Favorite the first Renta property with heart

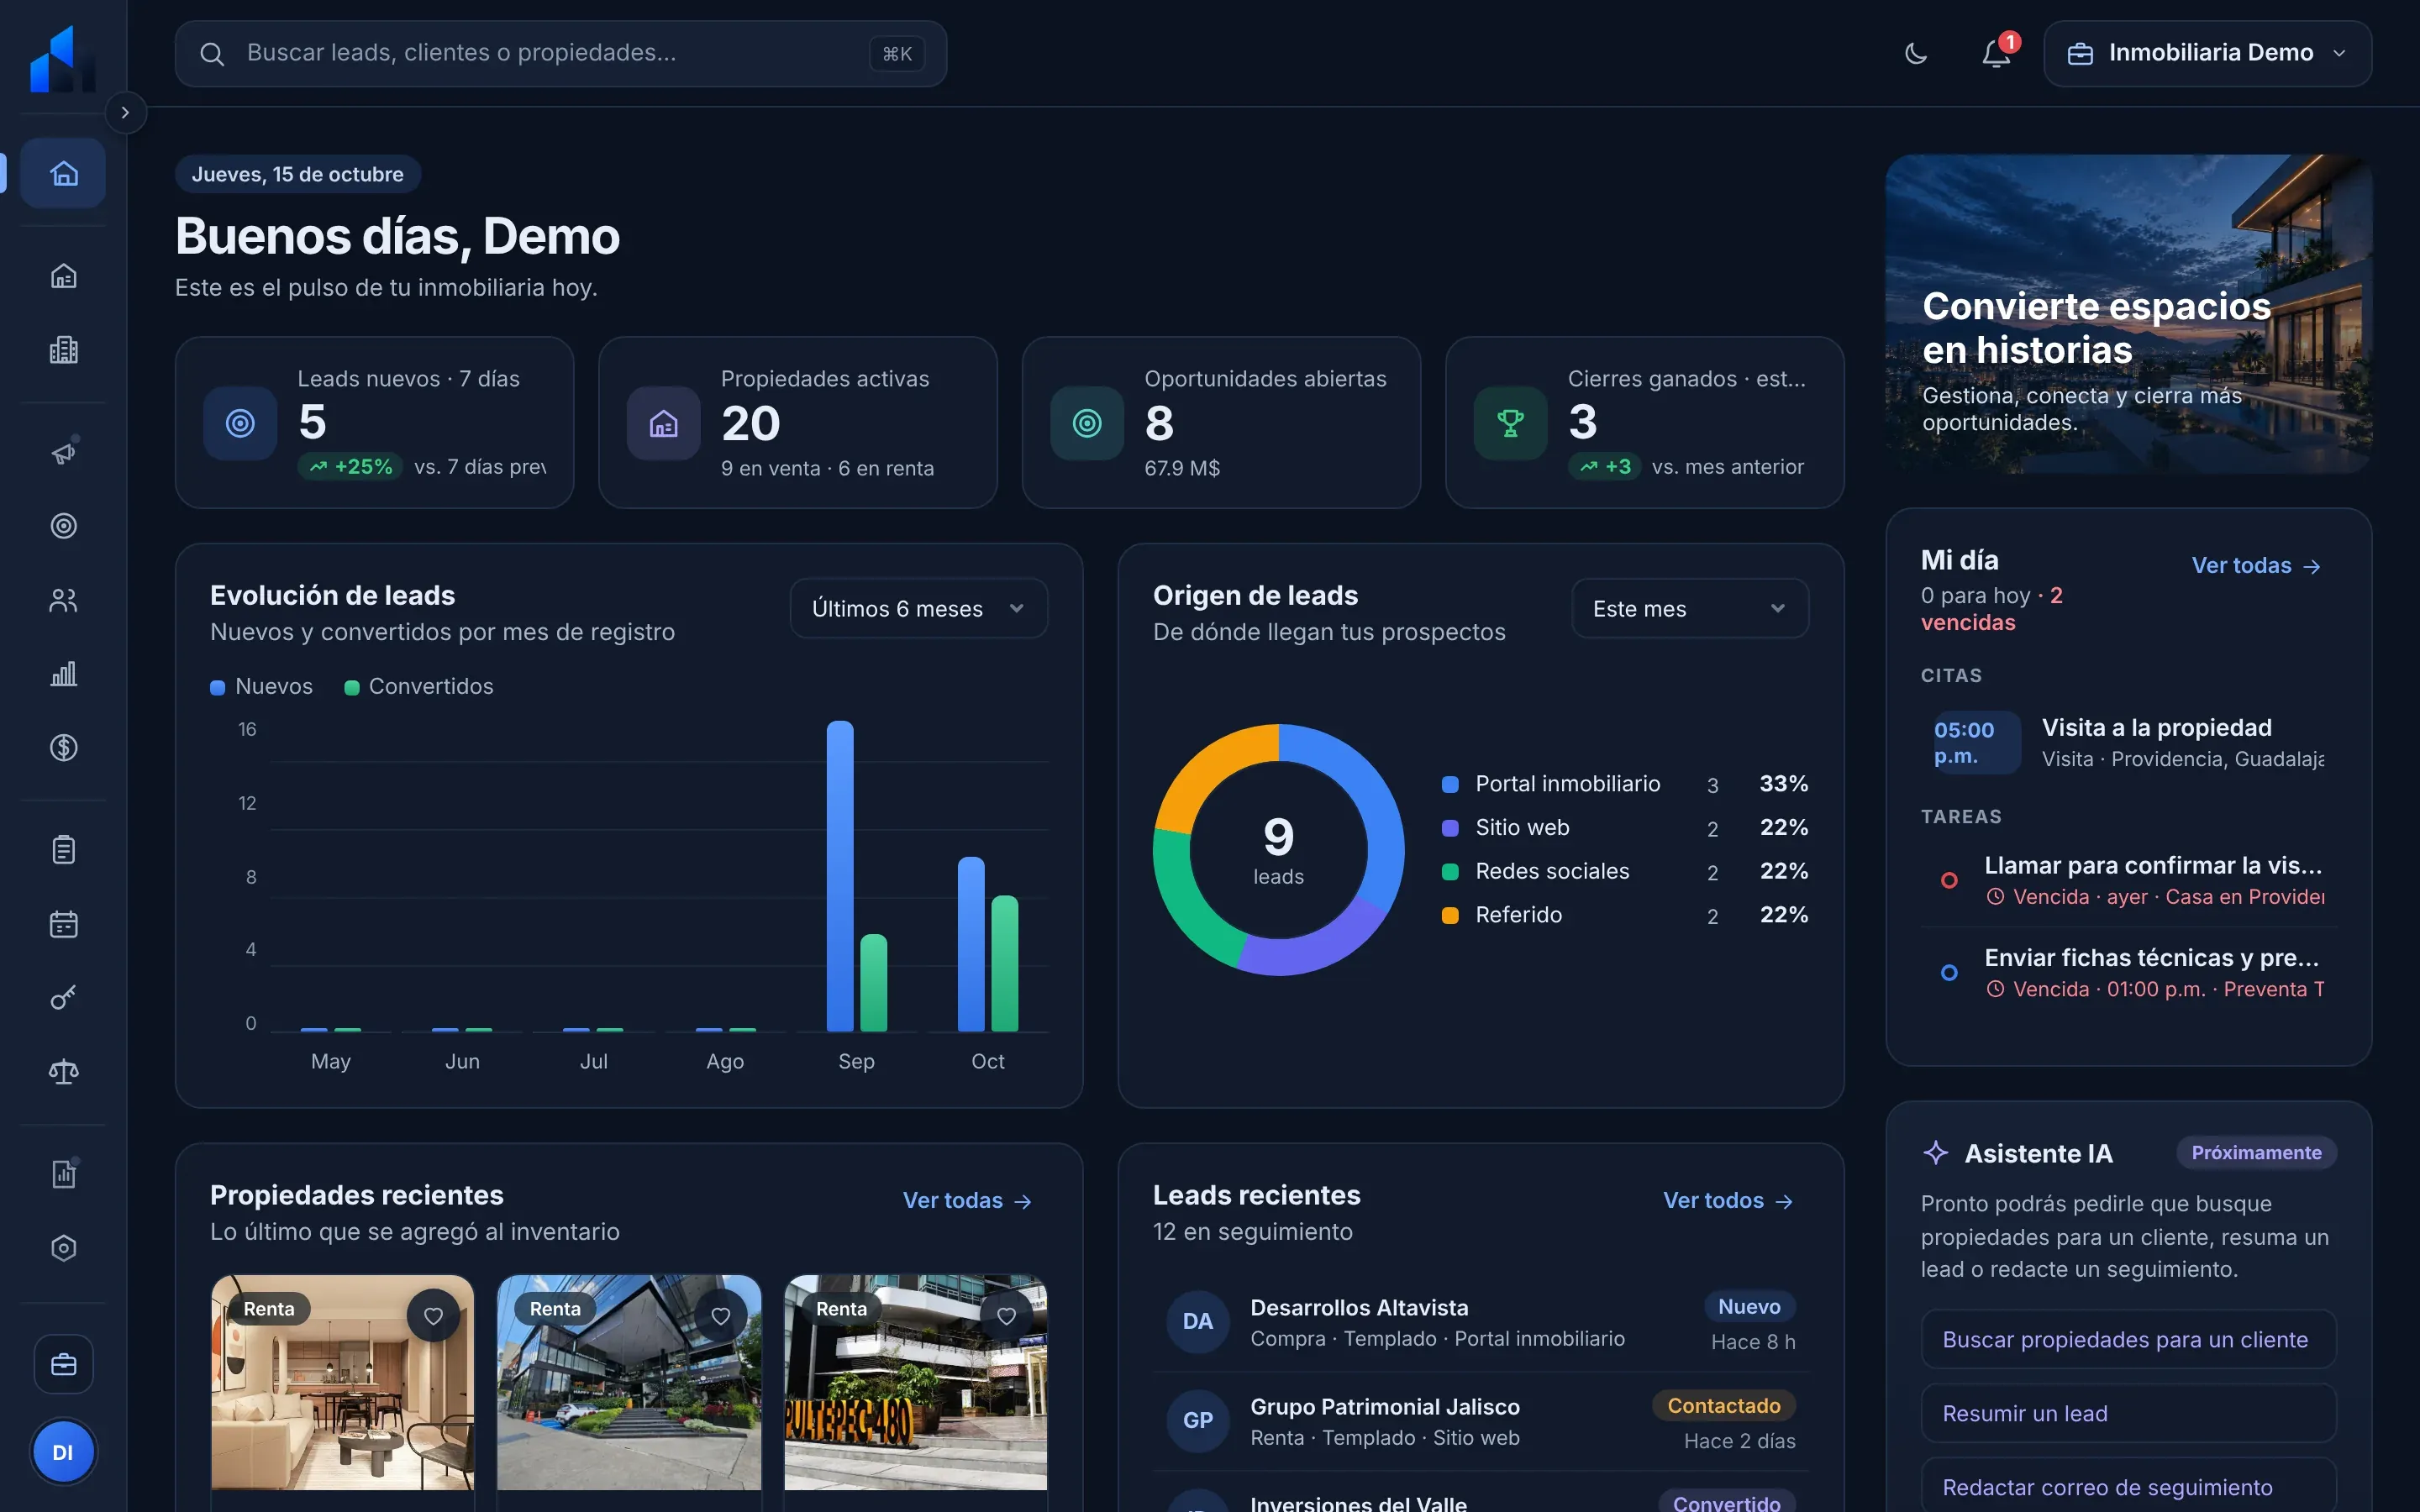pos(433,1316)
